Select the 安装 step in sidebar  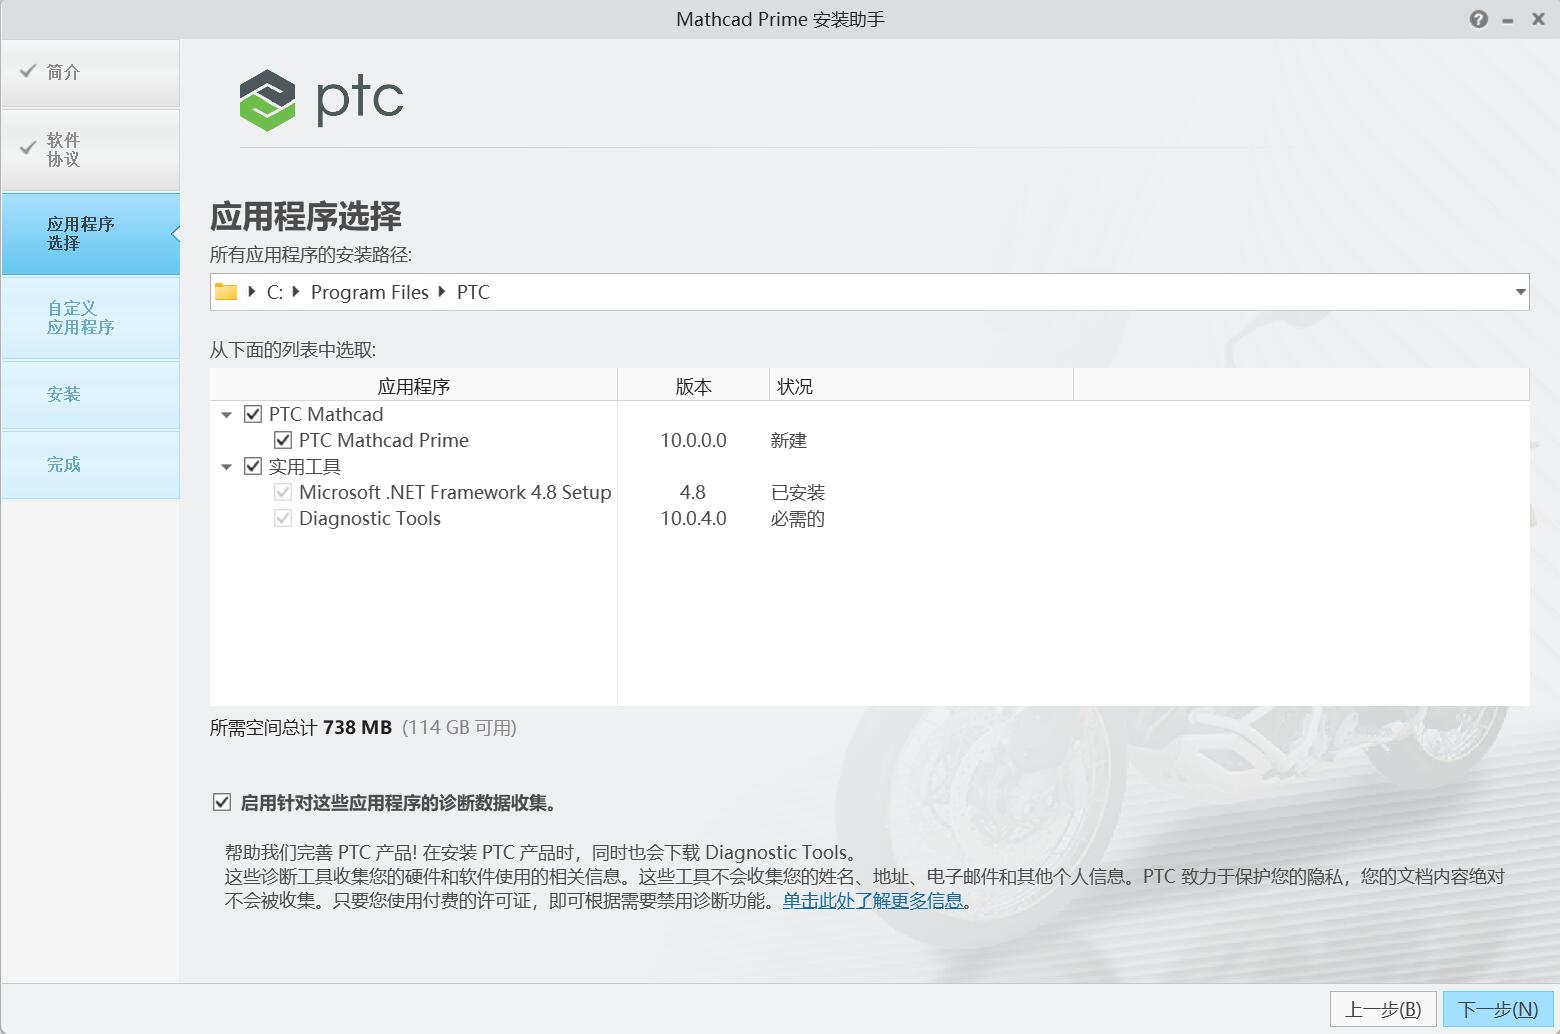pyautogui.click(x=64, y=394)
